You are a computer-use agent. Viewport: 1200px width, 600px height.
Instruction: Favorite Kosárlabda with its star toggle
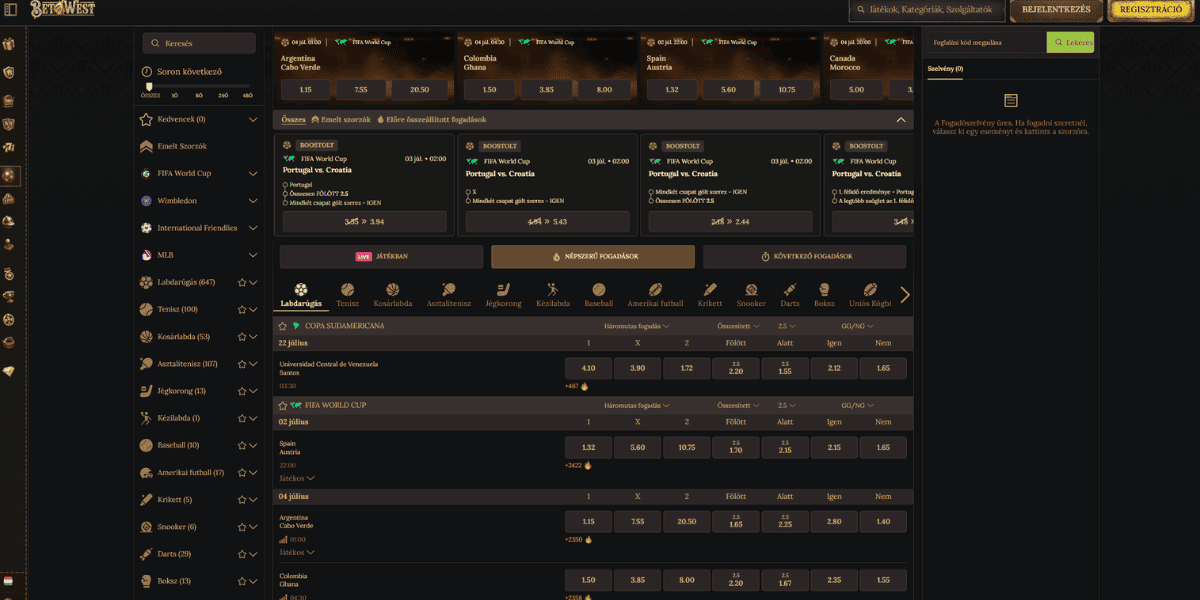coord(241,336)
